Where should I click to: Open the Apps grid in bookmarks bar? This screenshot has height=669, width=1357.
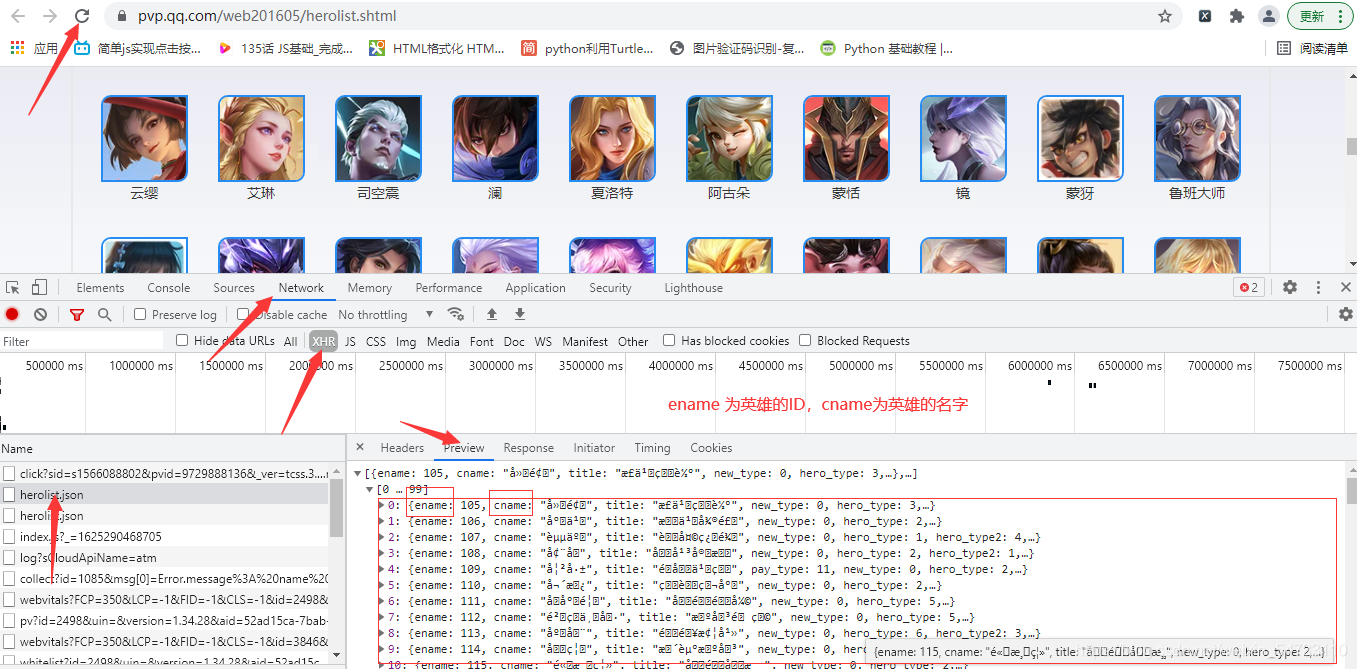coord(34,48)
